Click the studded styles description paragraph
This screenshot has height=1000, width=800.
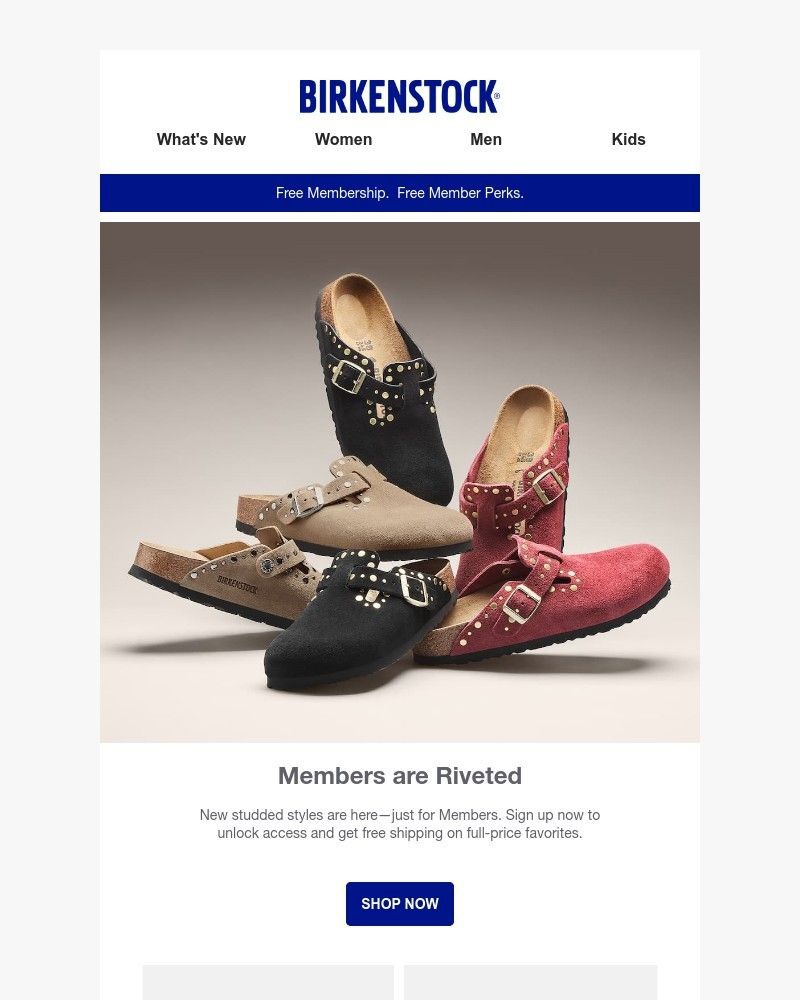click(400, 824)
